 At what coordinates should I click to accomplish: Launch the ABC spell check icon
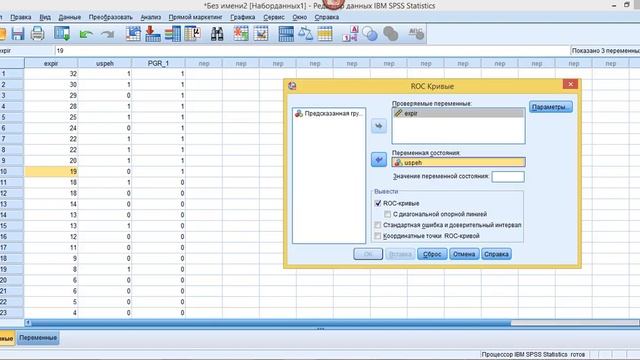click(416, 34)
